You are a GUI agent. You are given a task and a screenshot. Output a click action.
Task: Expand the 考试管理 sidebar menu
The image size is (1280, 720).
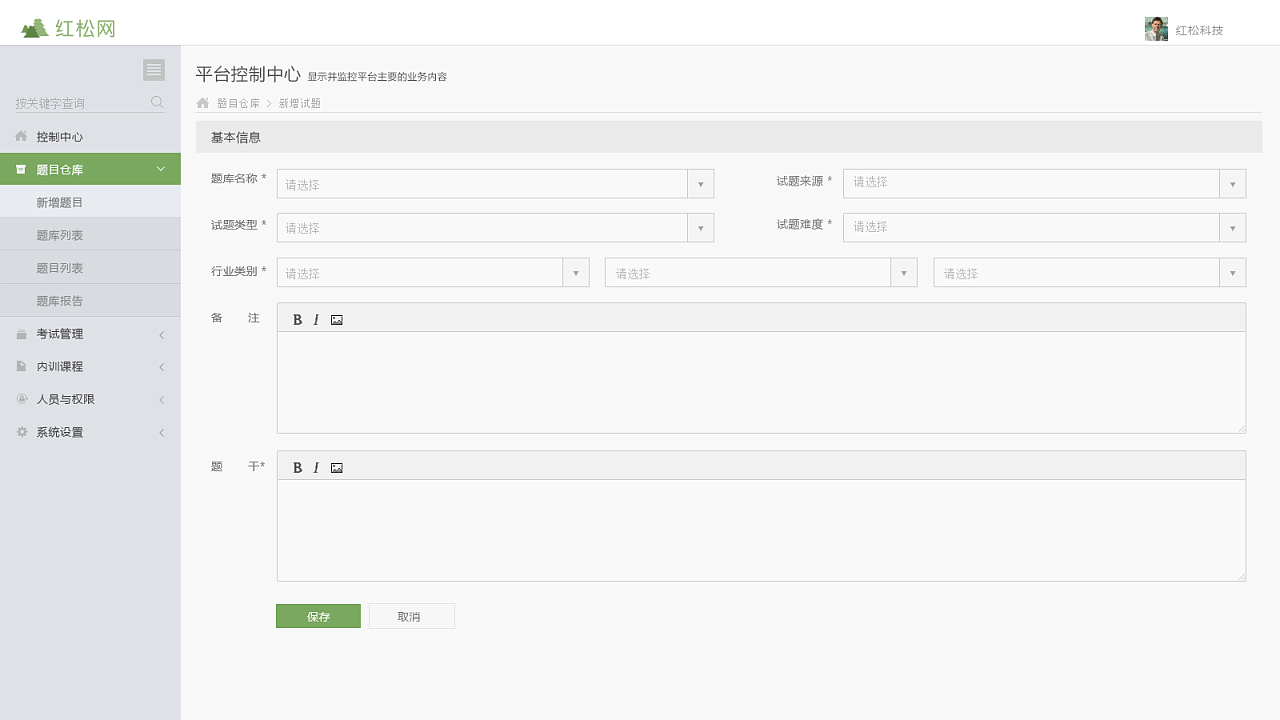[x=90, y=334]
